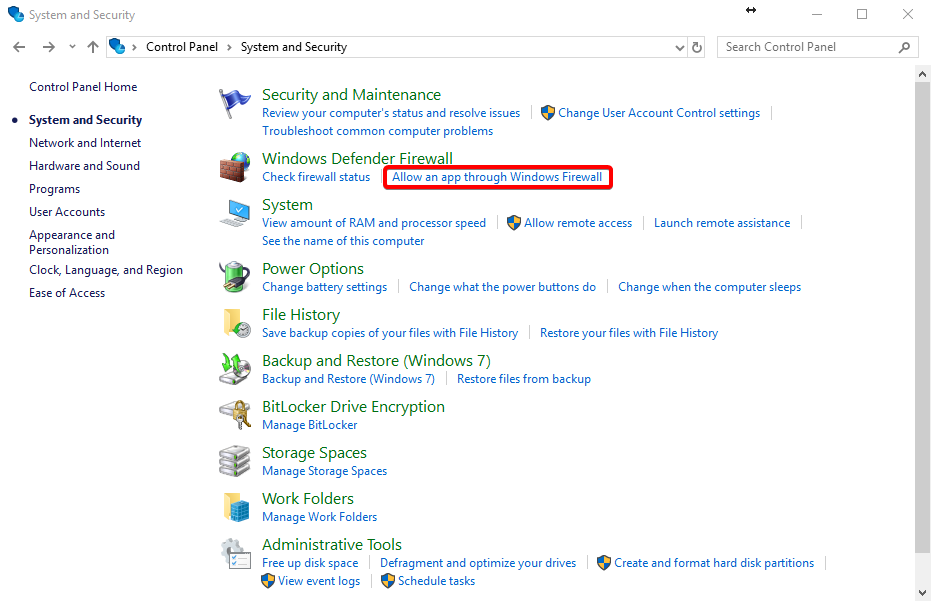
Task: Open Change User Account Control settings
Action: tap(658, 113)
